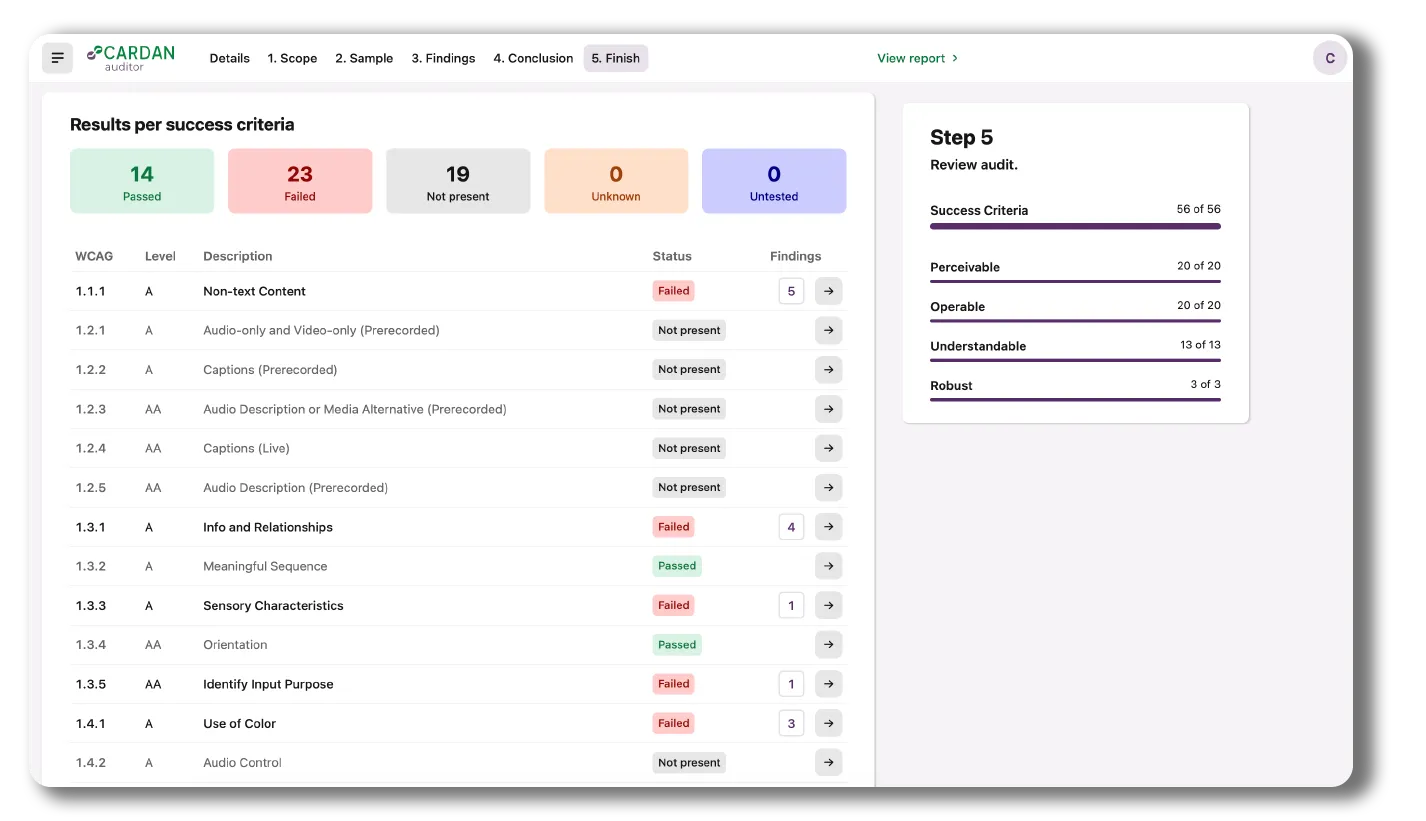Open arrow for 1.1.1 Non-text Content
Screen dimensions: 1426x821
pyautogui.click(x=828, y=291)
